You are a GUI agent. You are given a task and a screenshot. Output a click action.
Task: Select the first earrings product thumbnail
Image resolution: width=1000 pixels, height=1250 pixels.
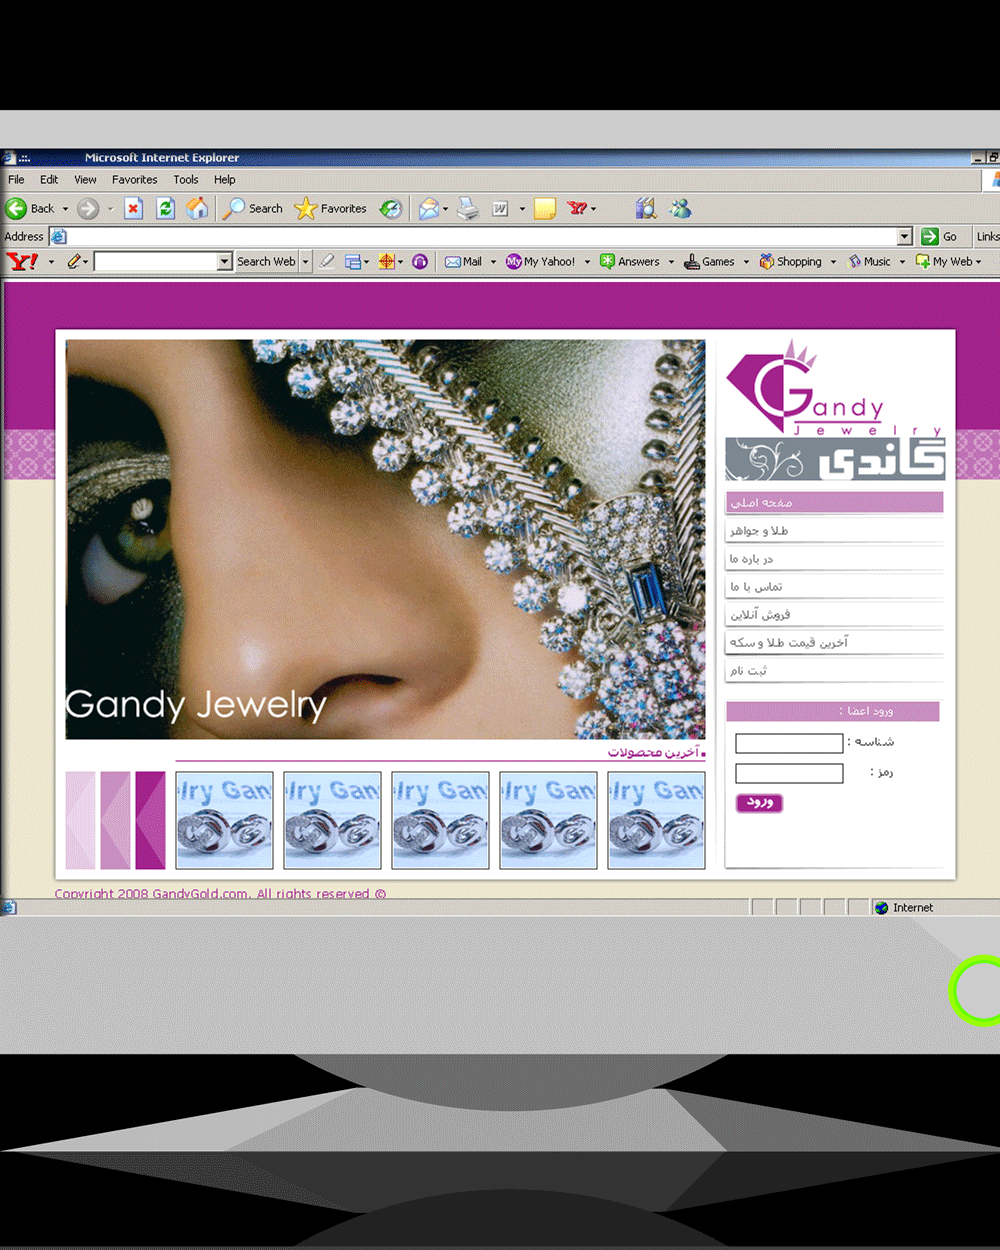point(224,820)
